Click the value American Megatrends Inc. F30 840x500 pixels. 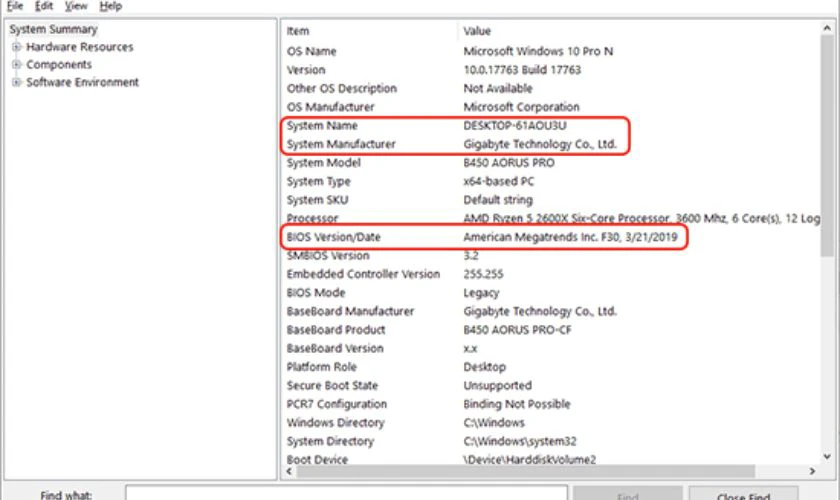click(x=541, y=237)
